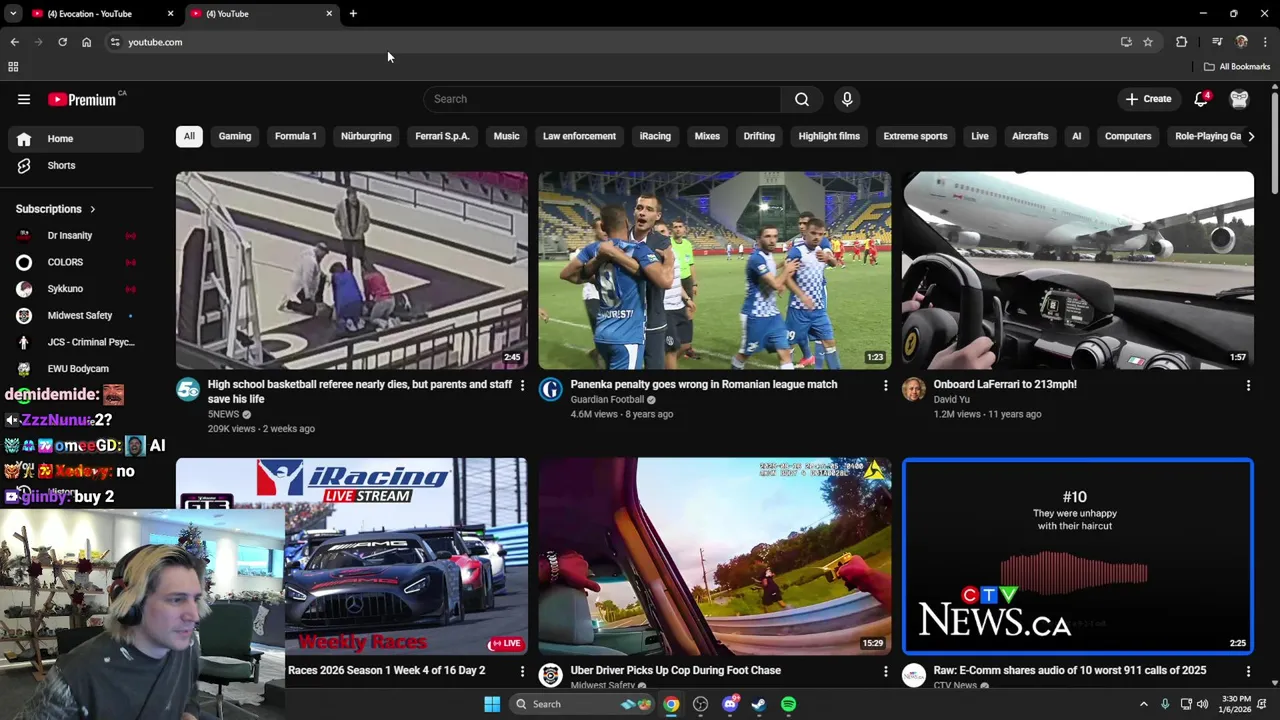Select the iRacing filter chip
The width and height of the screenshot is (1280, 720).
click(x=655, y=136)
